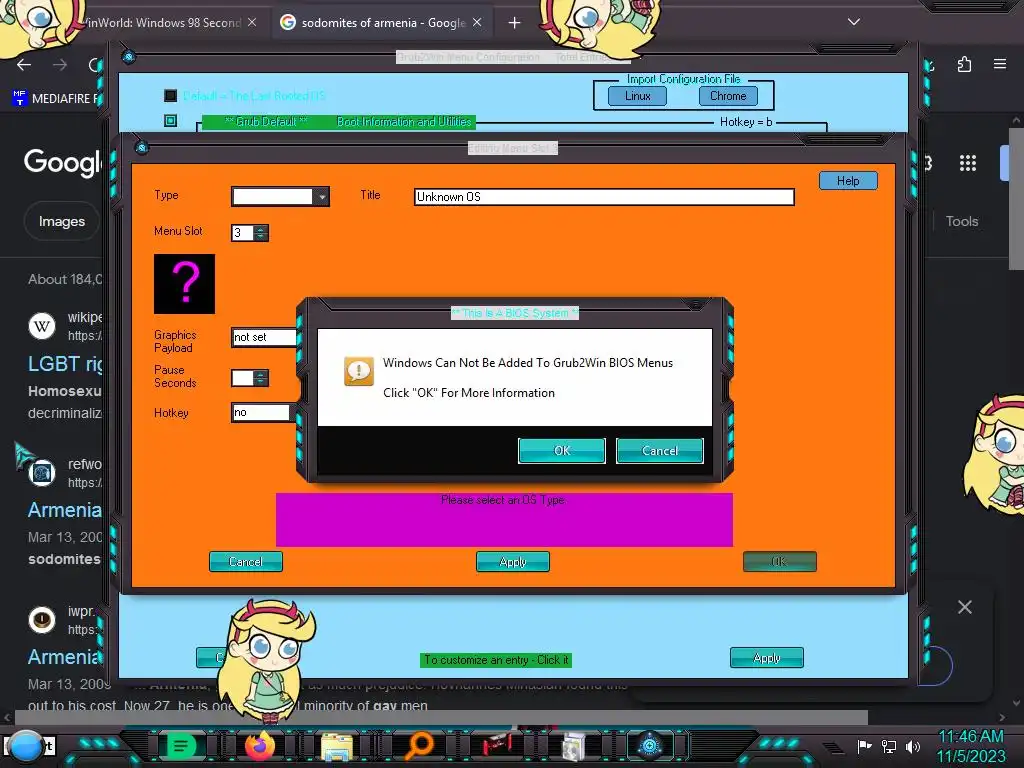Click the Linux import configuration button
Image resolution: width=1024 pixels, height=768 pixels.
(x=637, y=96)
